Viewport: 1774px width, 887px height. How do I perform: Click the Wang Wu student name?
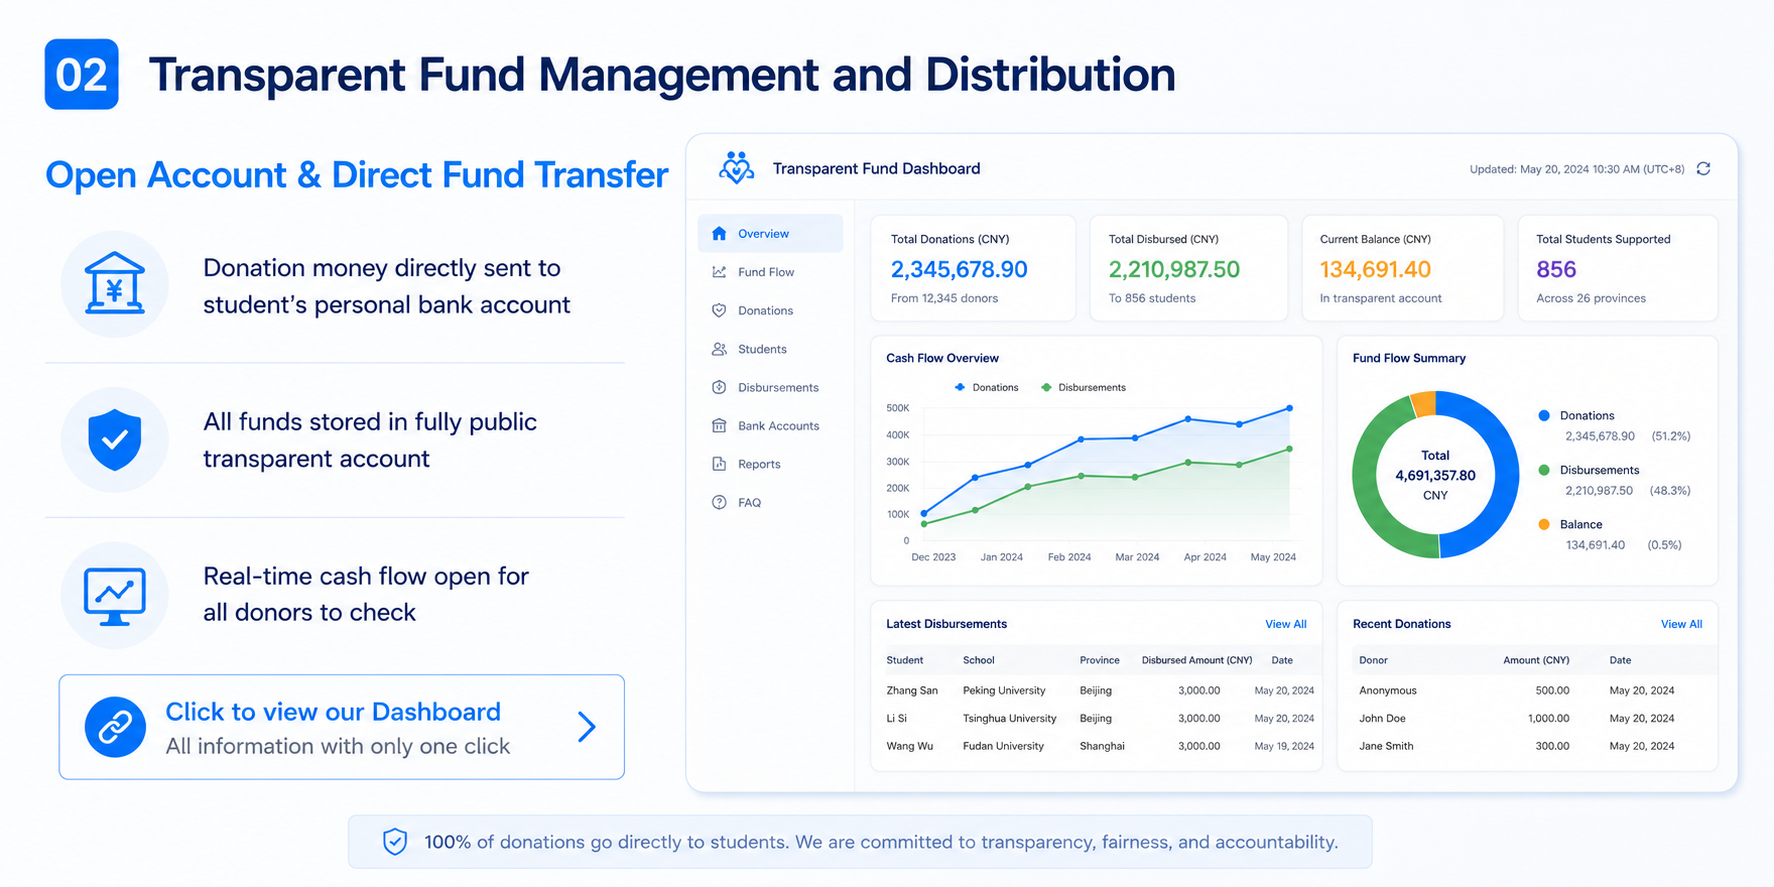point(909,746)
